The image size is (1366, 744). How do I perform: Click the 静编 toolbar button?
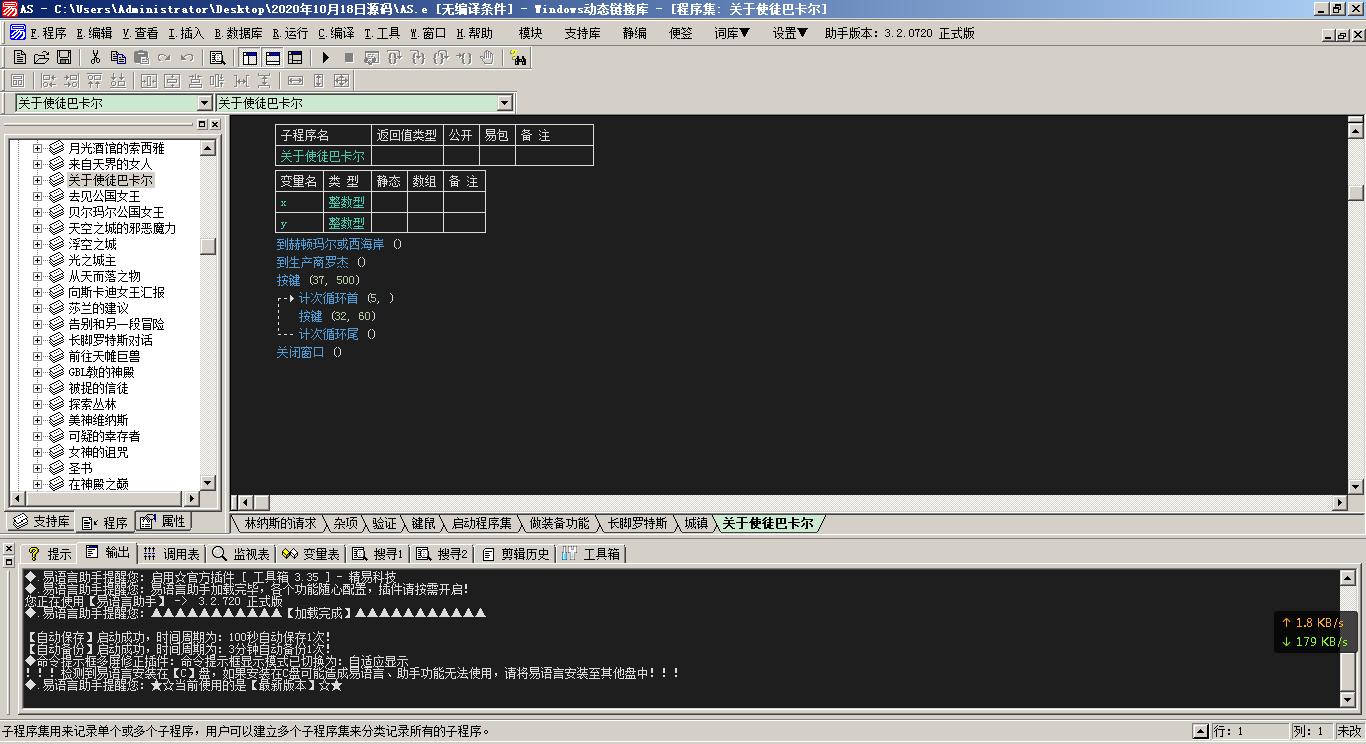pos(634,33)
